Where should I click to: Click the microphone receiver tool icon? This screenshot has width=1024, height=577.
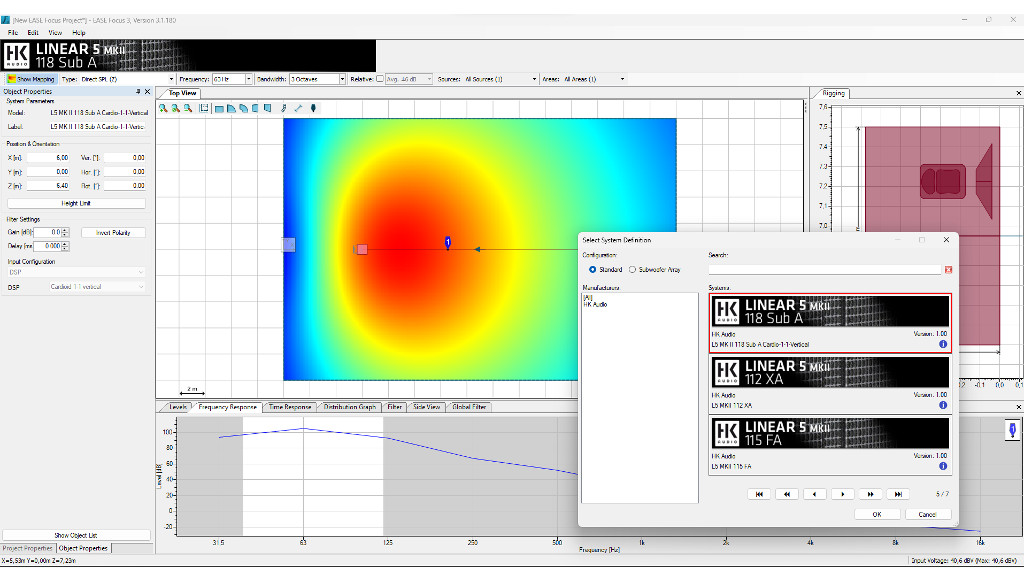tap(313, 108)
